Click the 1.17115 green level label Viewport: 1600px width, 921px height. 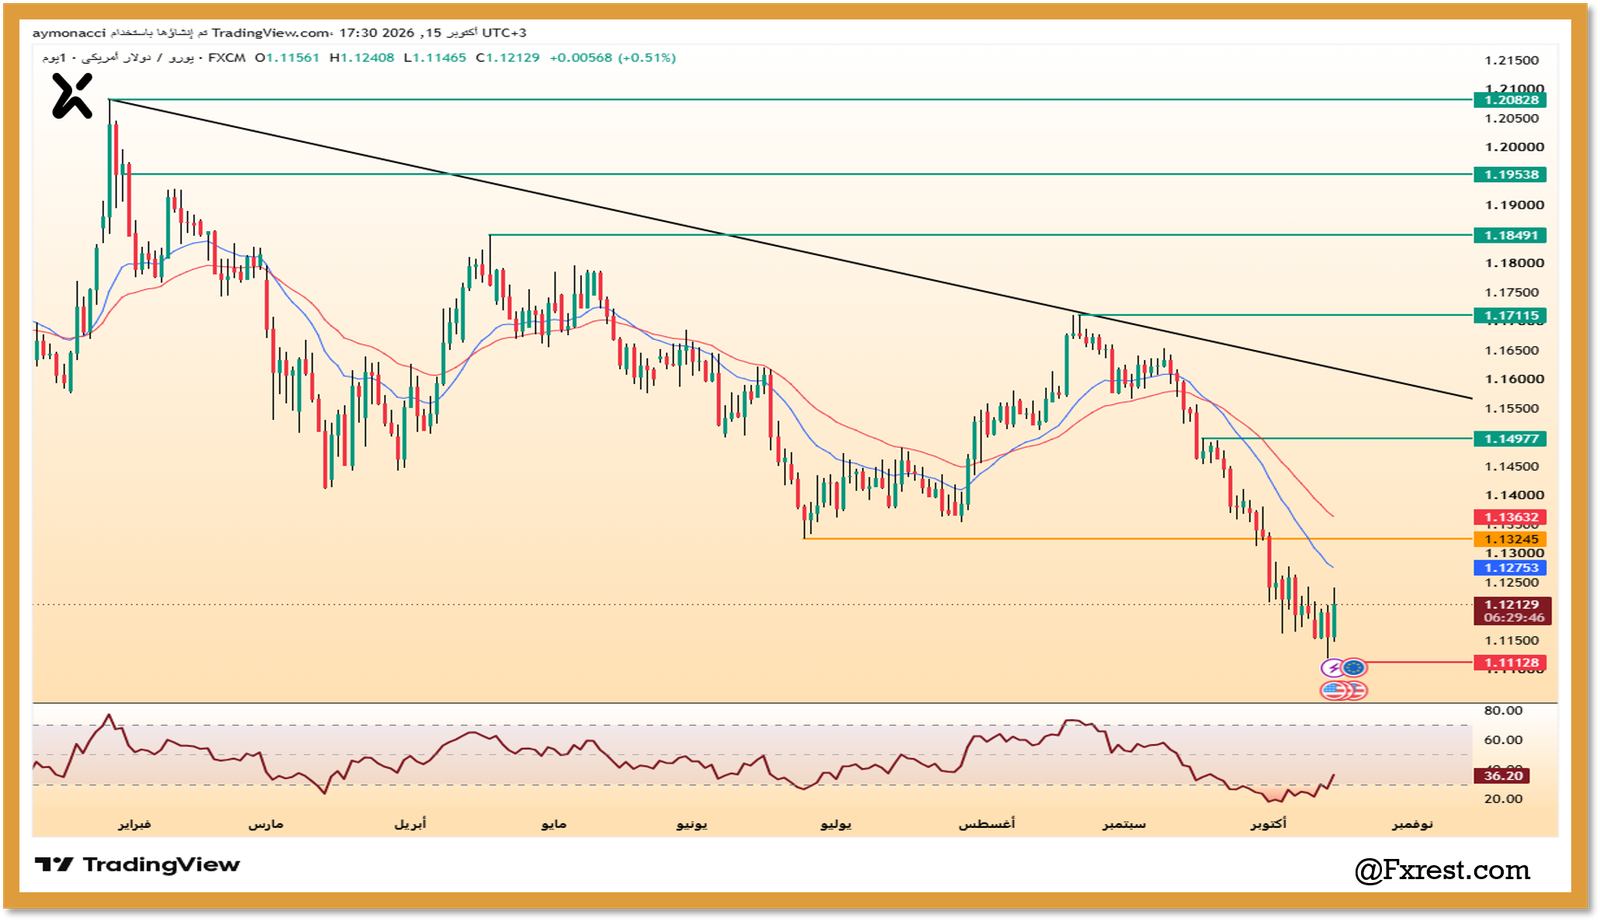click(x=1510, y=316)
